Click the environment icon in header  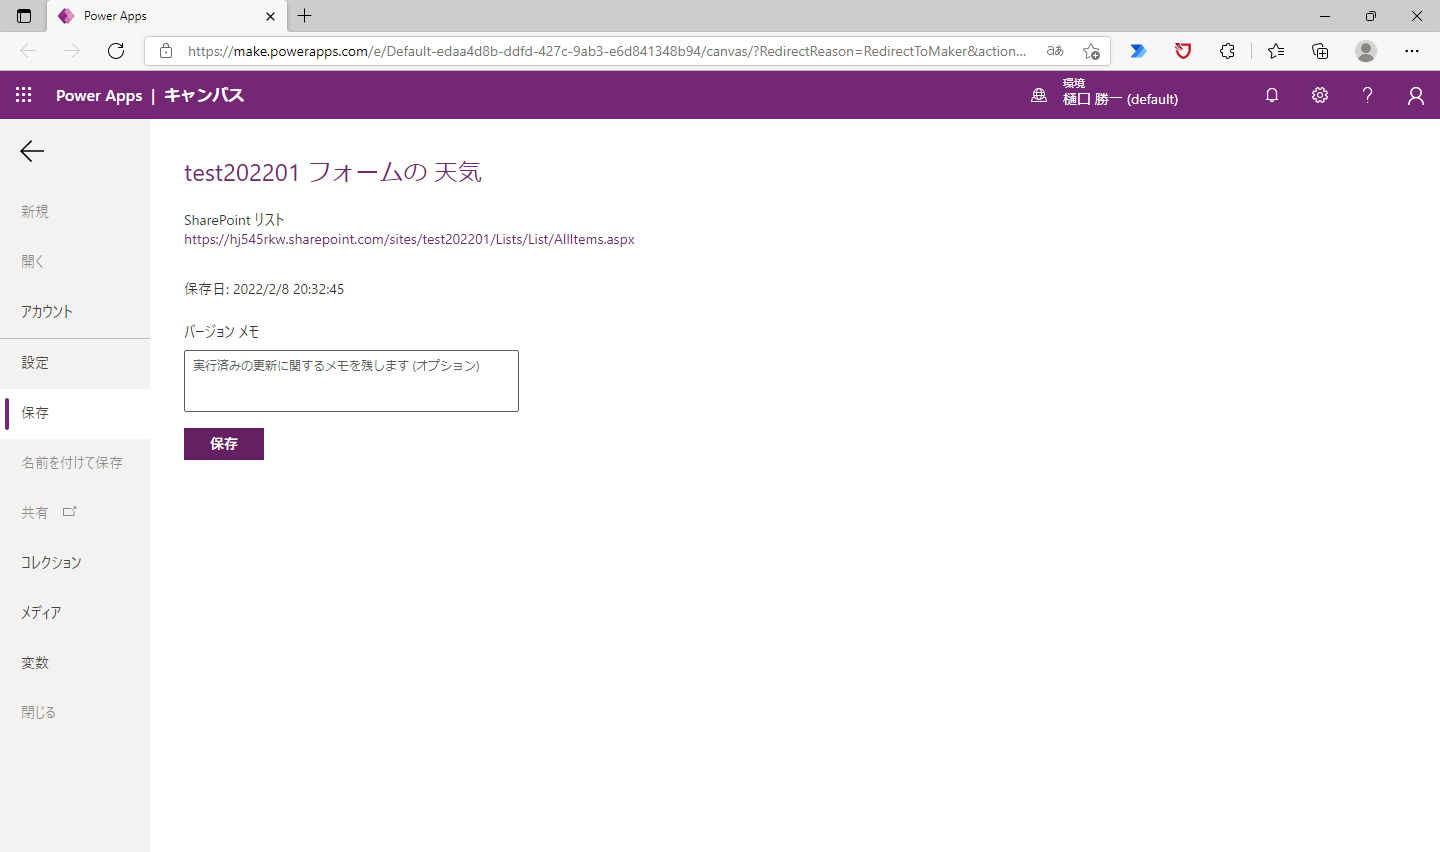pyautogui.click(x=1039, y=95)
